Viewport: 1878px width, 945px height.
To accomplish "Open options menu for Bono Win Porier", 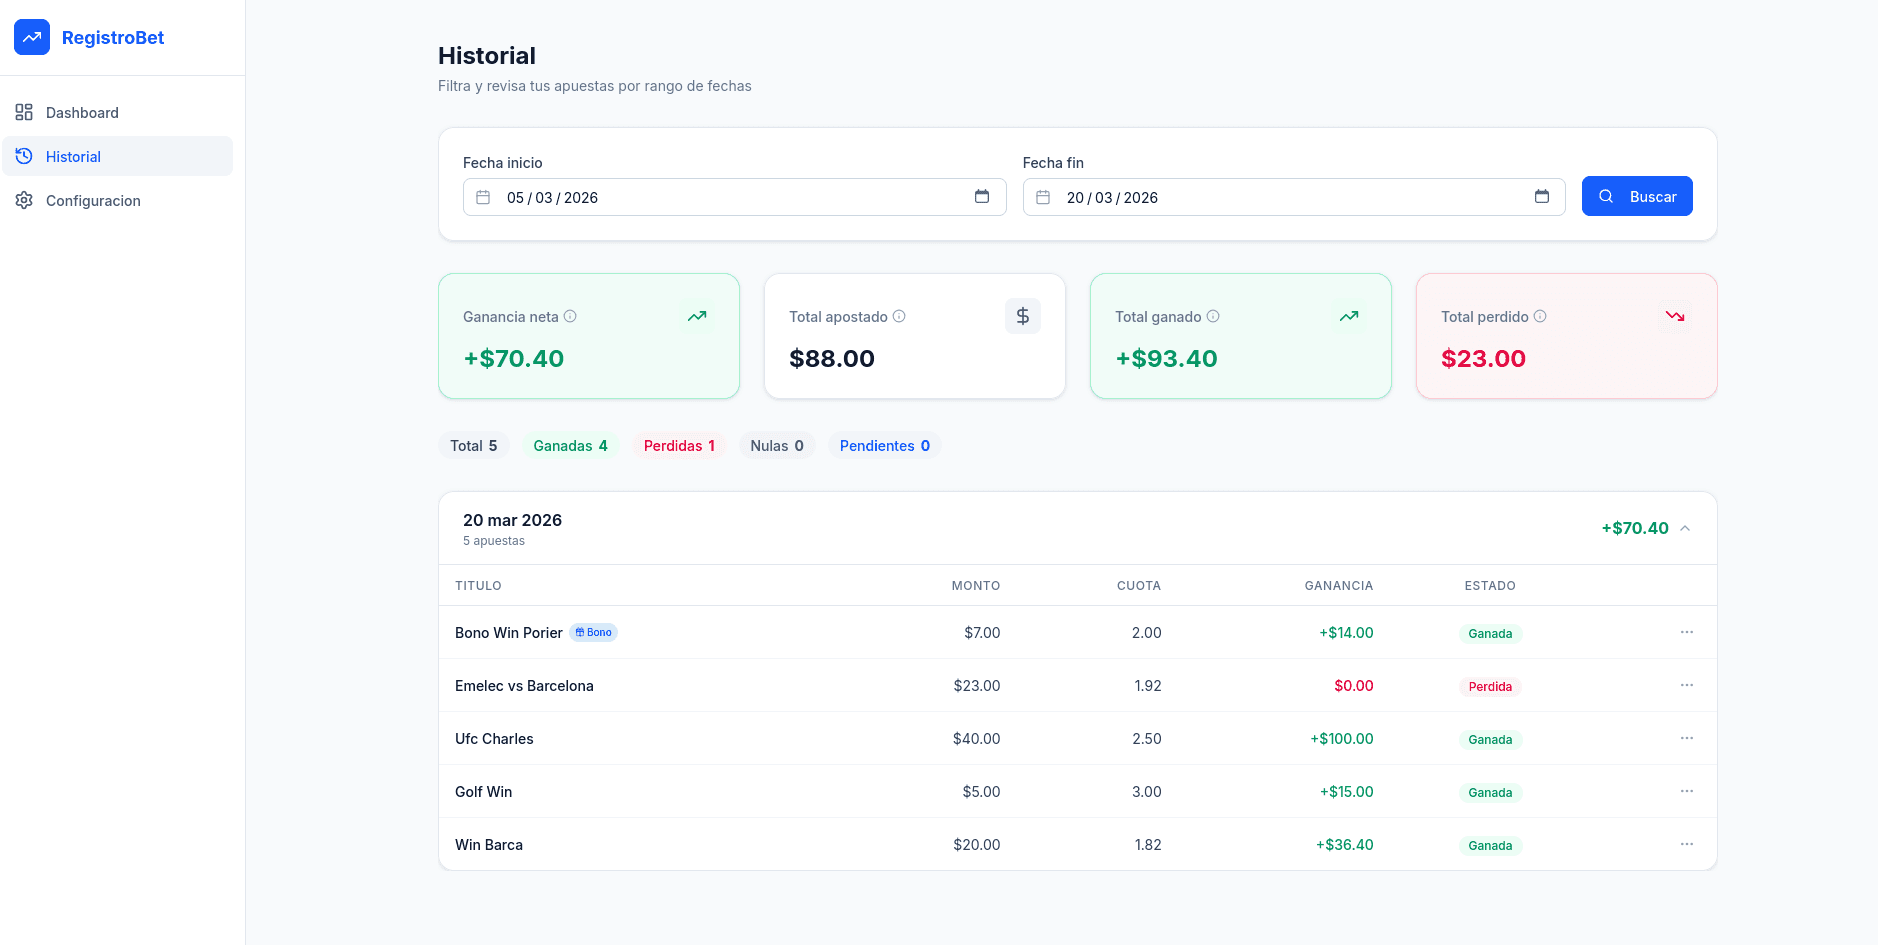I will [1687, 632].
